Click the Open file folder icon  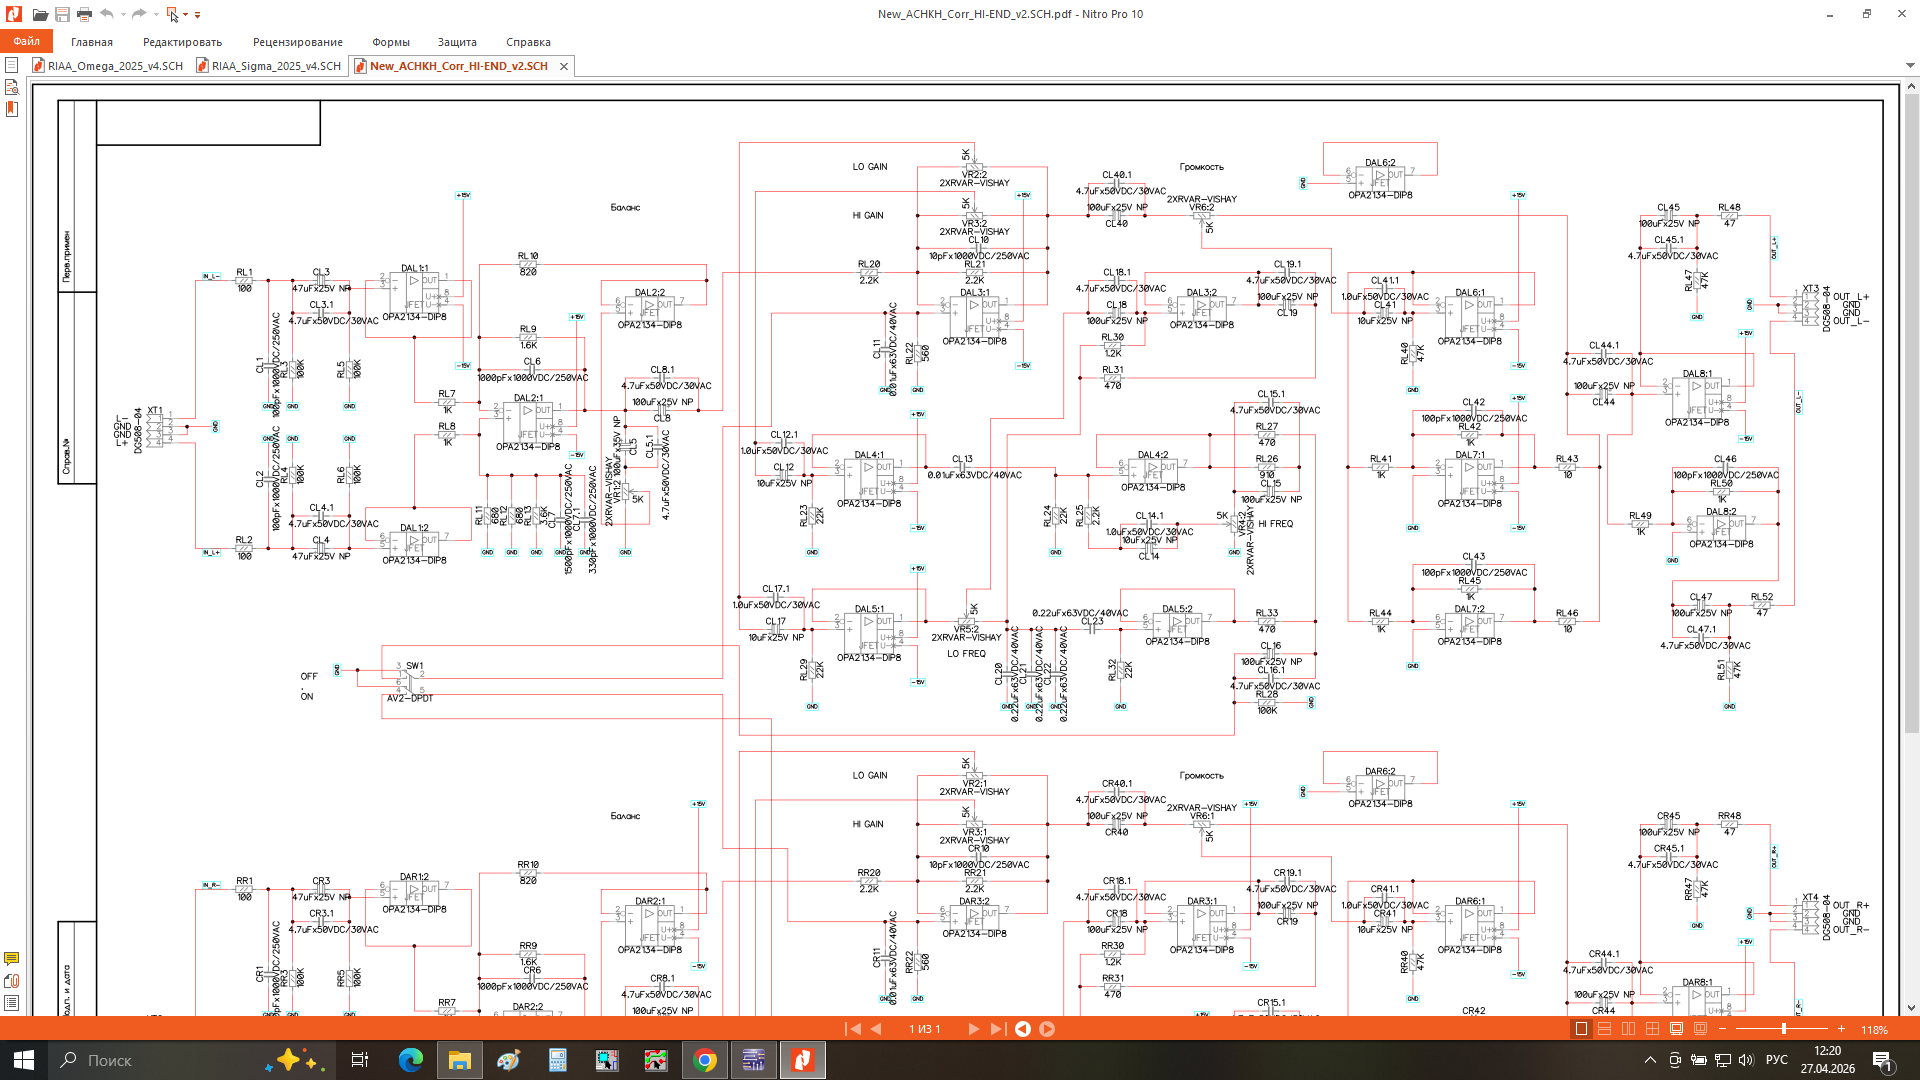click(x=40, y=14)
